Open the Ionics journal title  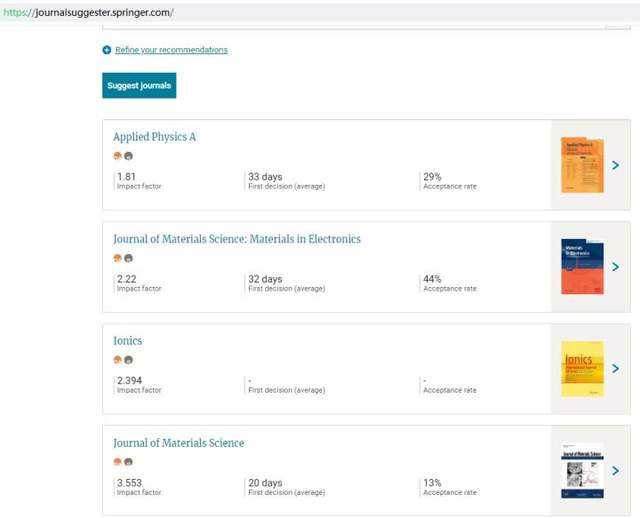coord(128,340)
